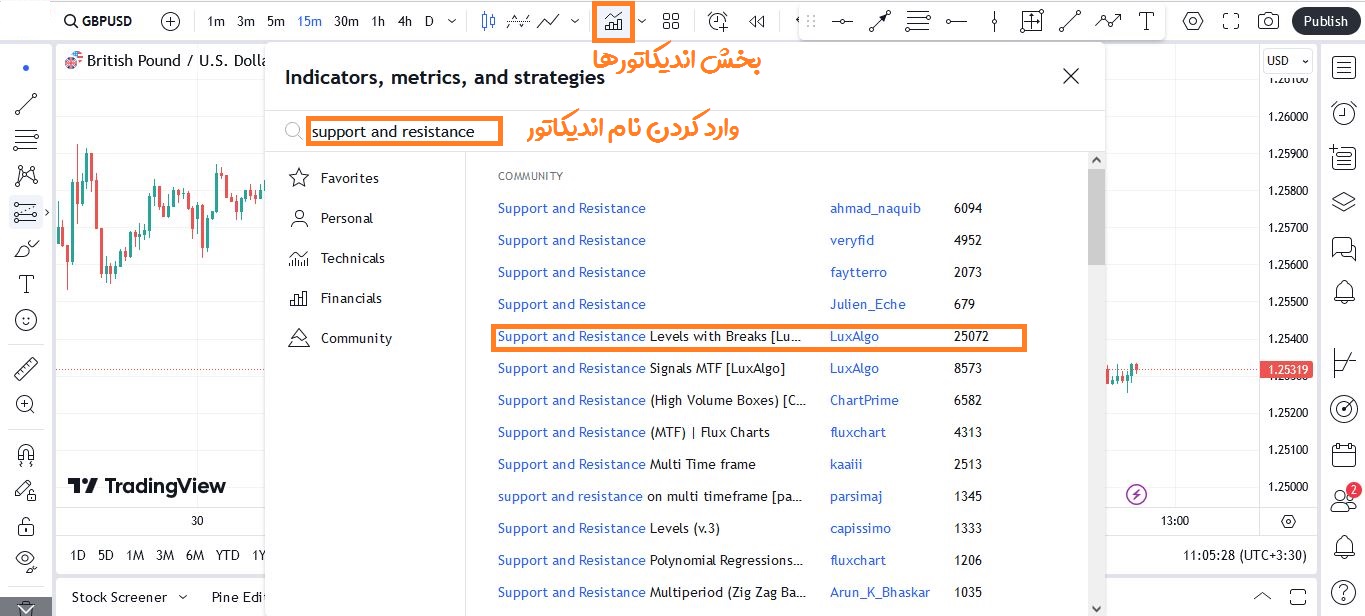Start bar replay with the rewind icon
This screenshot has width=1365, height=616.
pyautogui.click(x=757, y=21)
